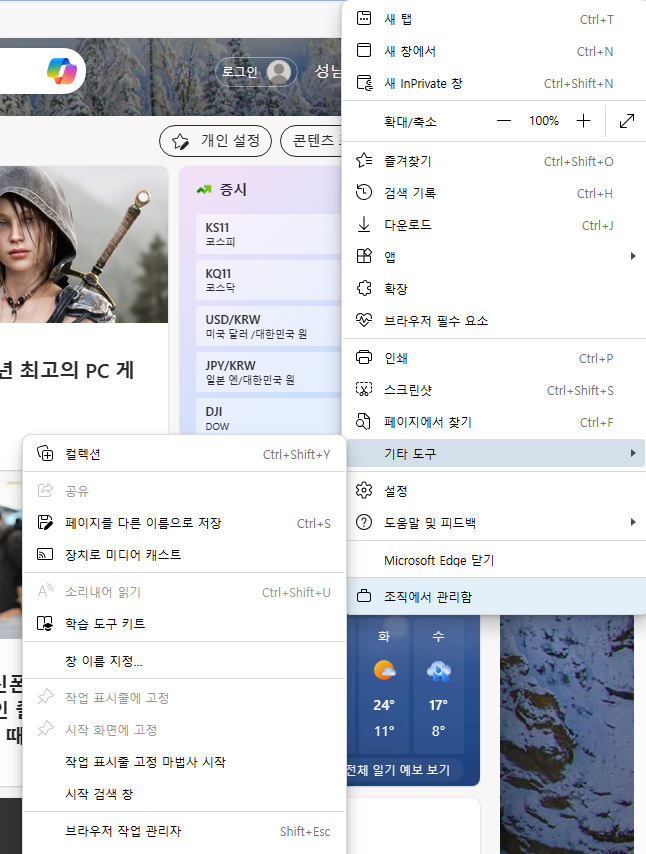Open 브라우저 작업 관리자
646x854 pixels.
184,831
